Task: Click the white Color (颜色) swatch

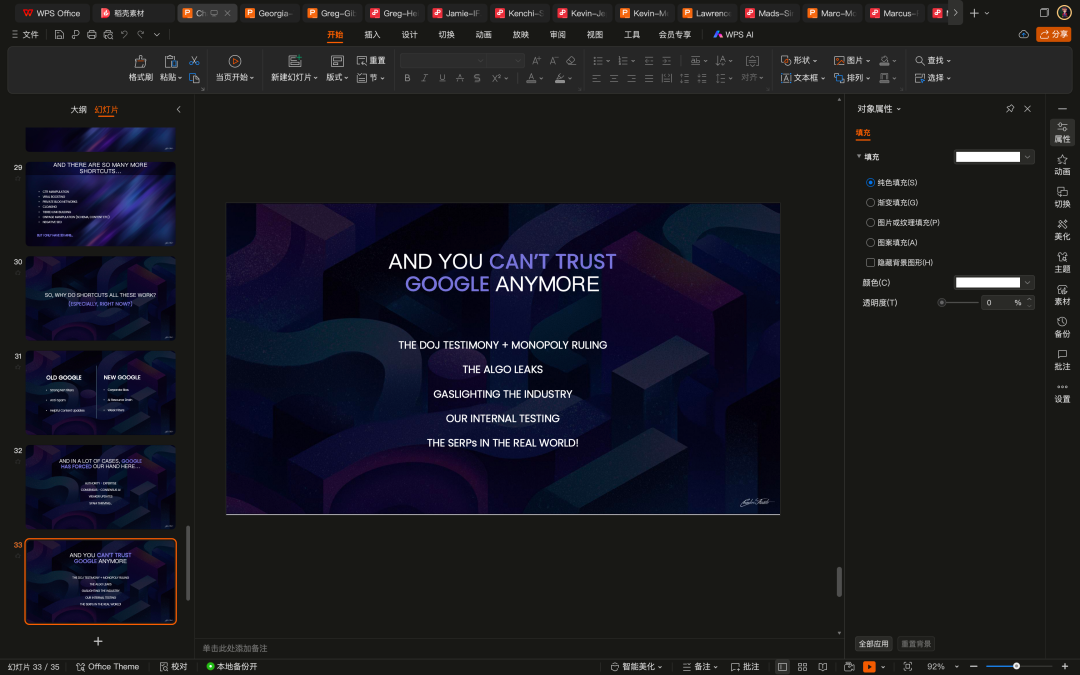Action: pyautogui.click(x=988, y=282)
